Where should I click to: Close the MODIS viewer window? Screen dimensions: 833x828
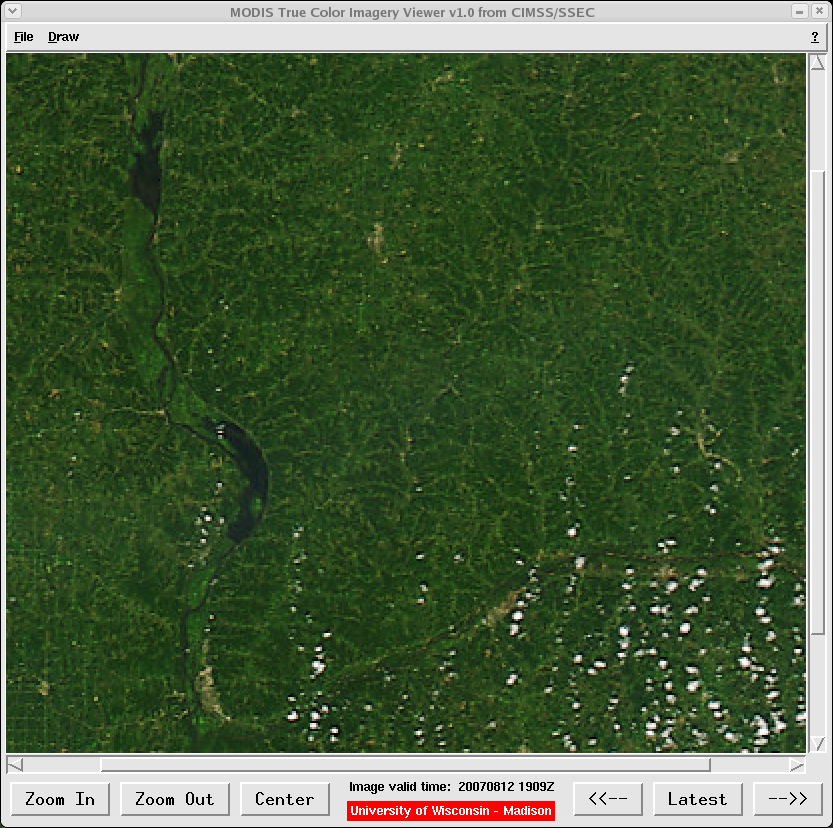point(819,11)
